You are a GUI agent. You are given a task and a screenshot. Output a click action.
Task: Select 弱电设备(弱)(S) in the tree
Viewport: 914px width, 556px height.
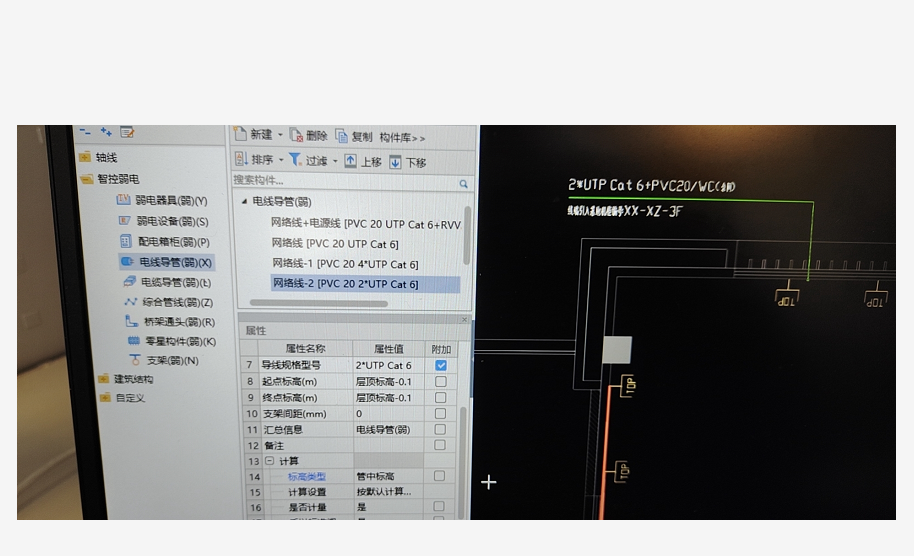coord(163,221)
